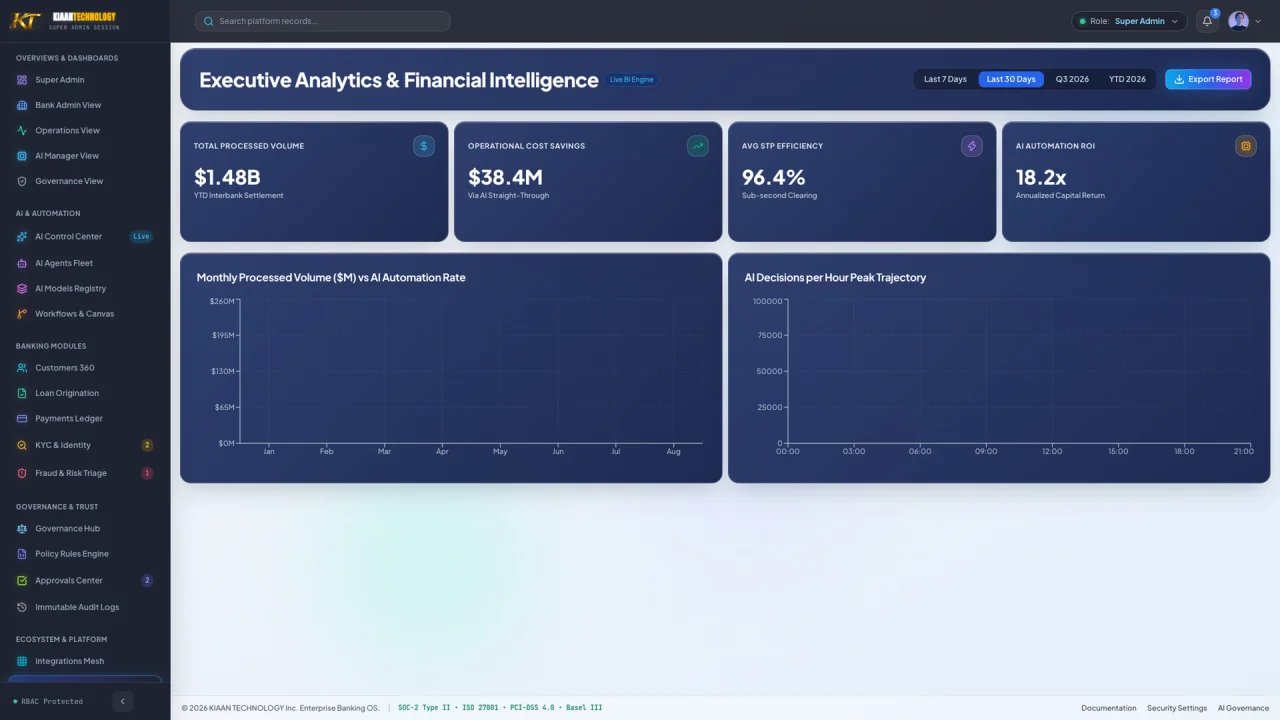
Task: Collapse the sidebar with chevron button
Action: (122, 701)
